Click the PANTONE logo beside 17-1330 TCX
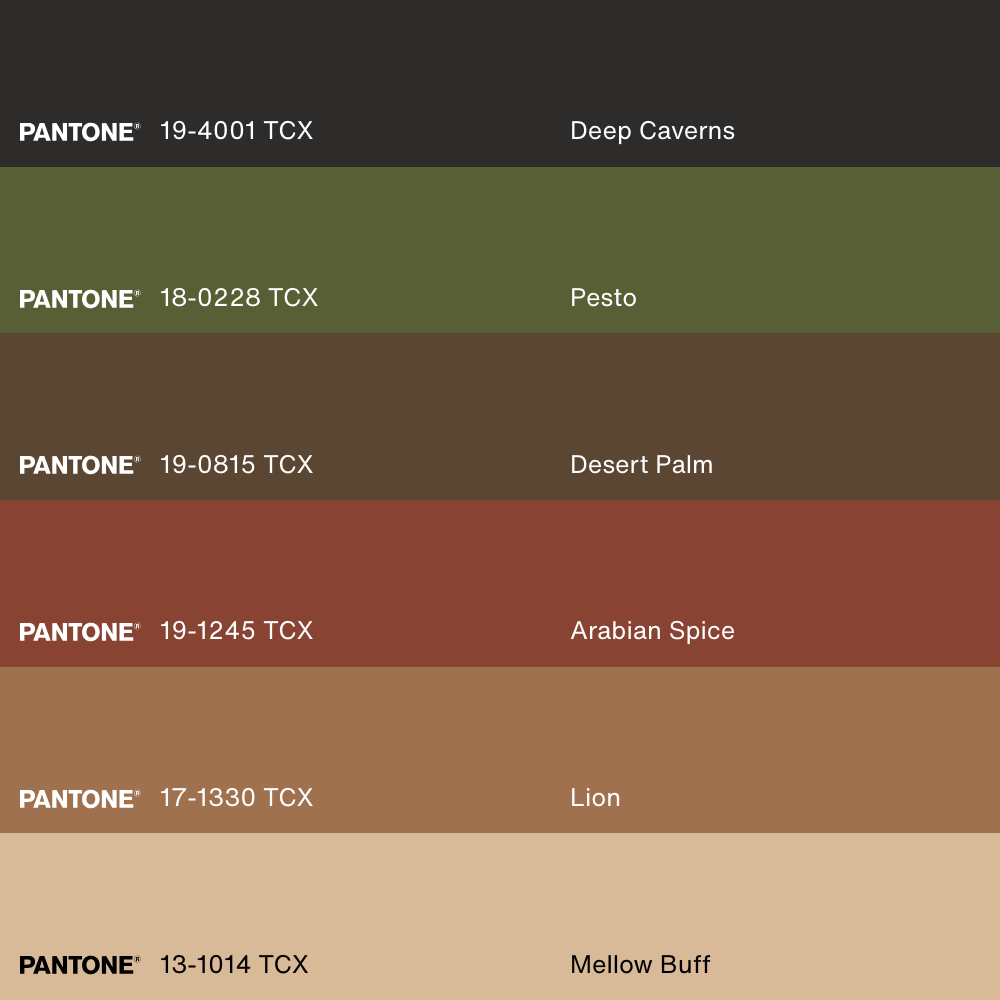 pyautogui.click(x=80, y=799)
